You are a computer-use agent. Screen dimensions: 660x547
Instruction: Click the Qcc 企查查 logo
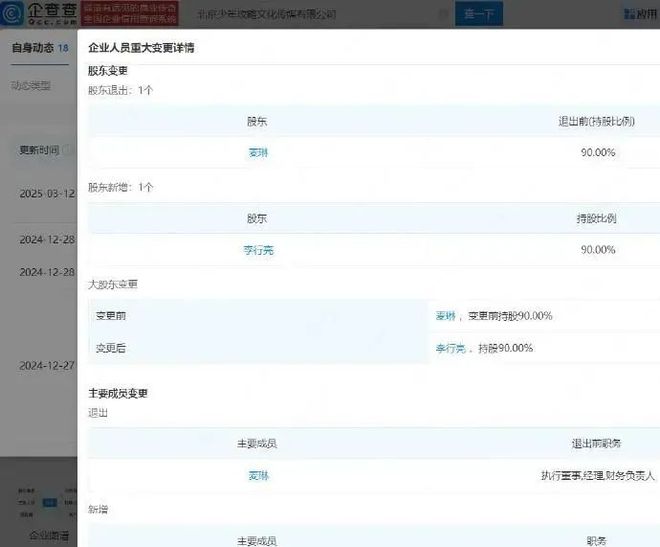pyautogui.click(x=39, y=13)
